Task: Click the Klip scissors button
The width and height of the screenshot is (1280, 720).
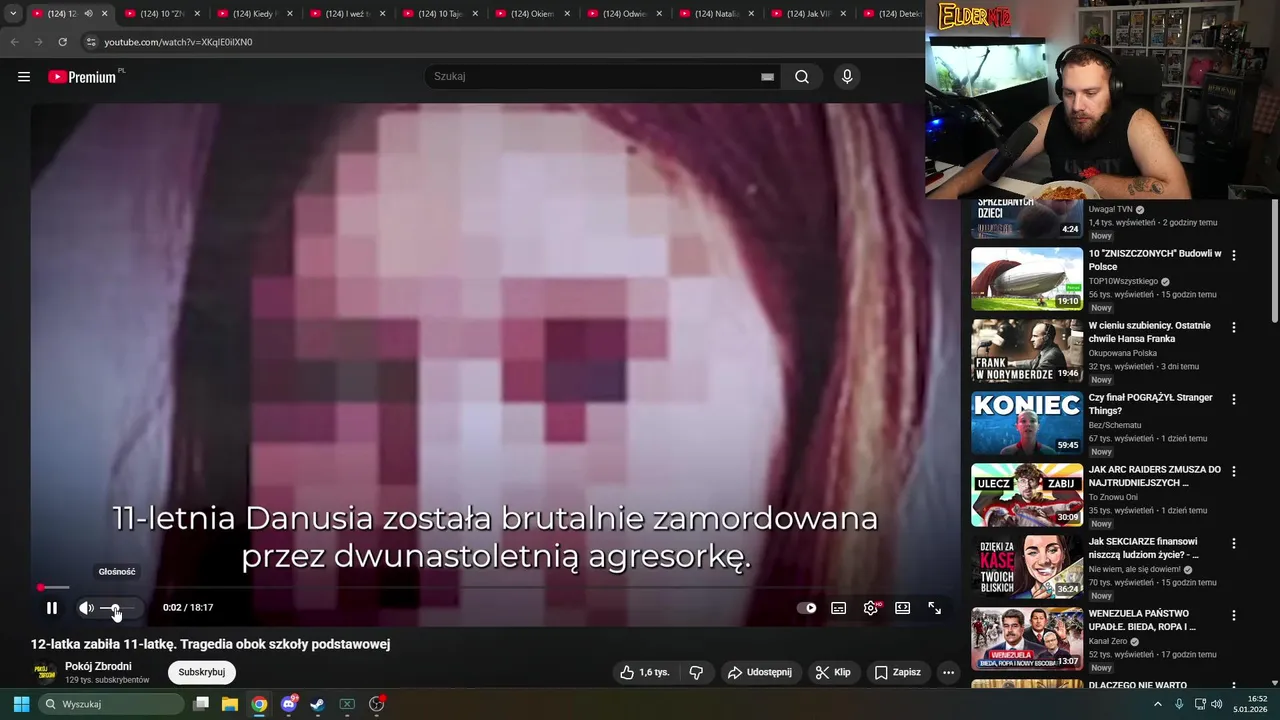Action: [833, 672]
